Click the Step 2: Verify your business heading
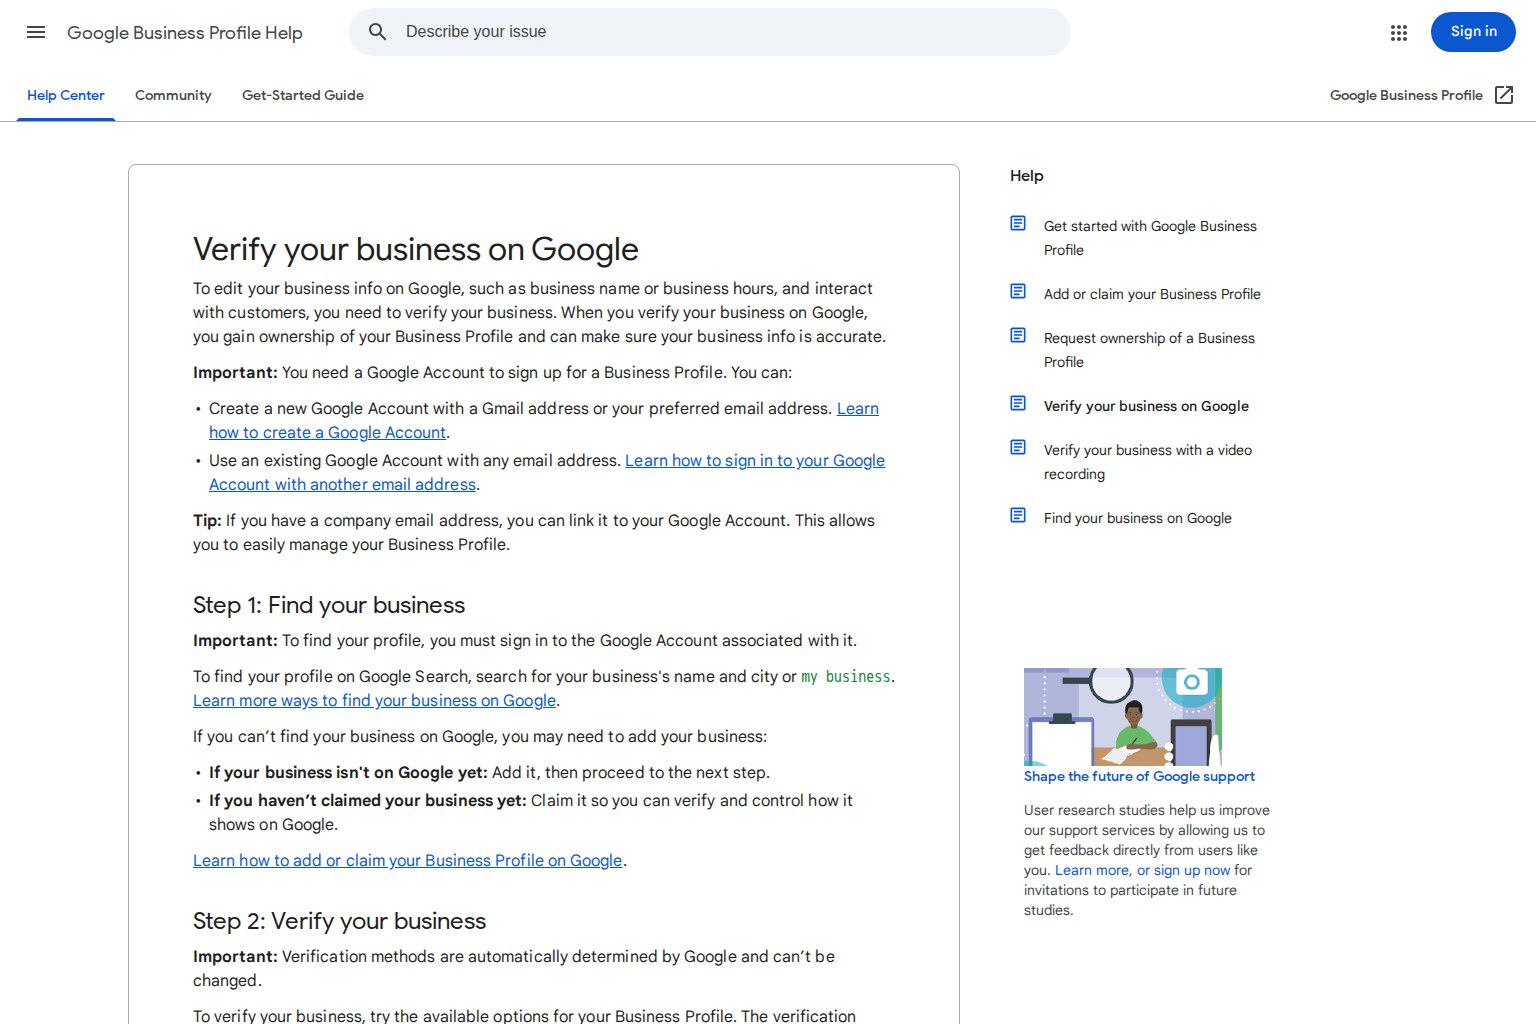 point(340,921)
